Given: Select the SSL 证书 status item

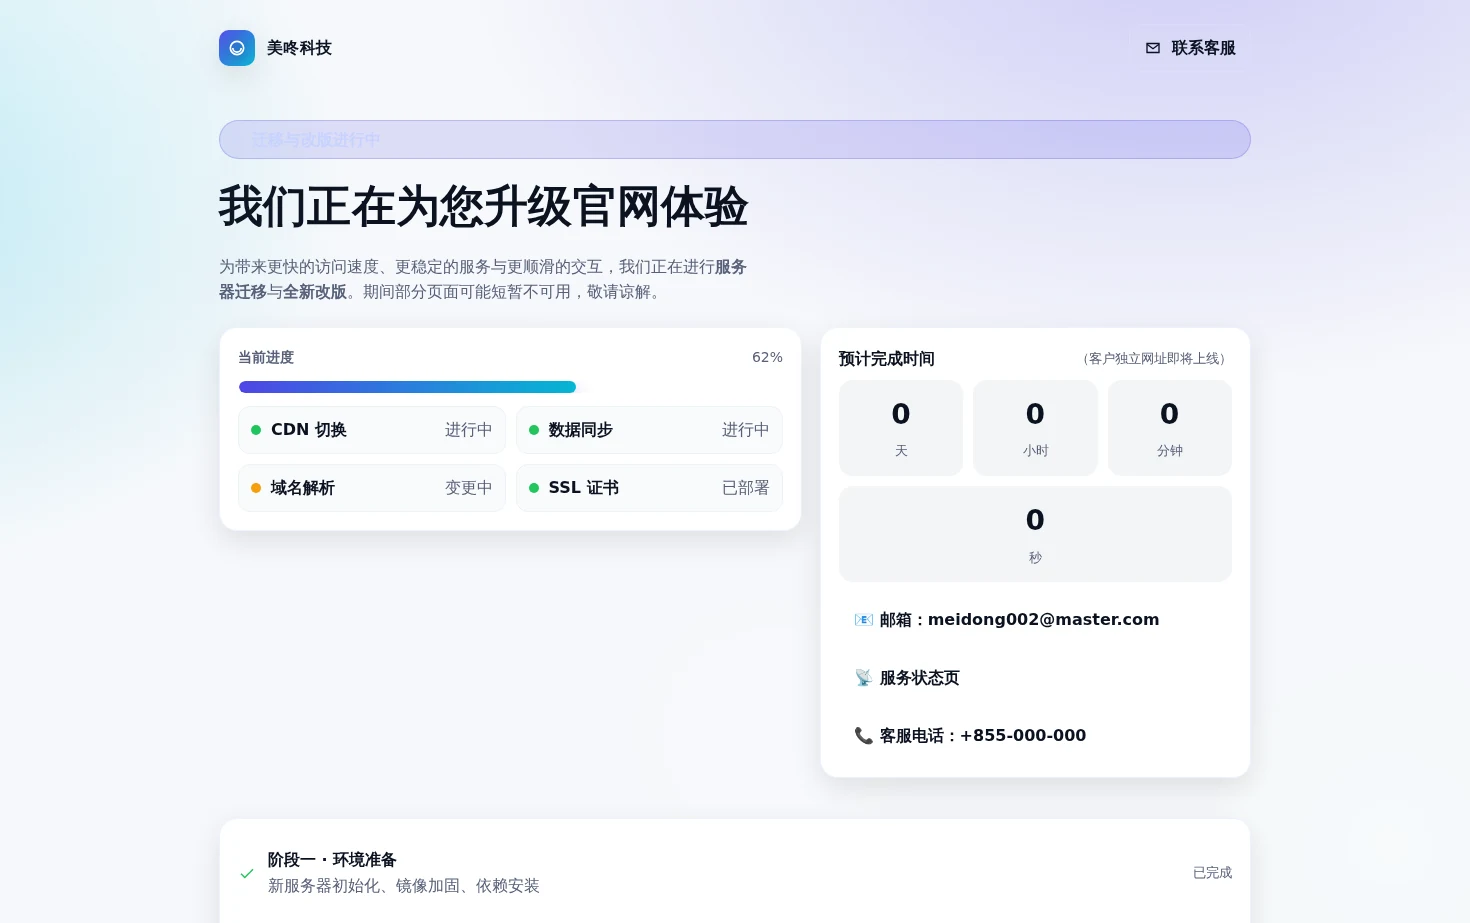Looking at the screenshot, I should [x=649, y=488].
